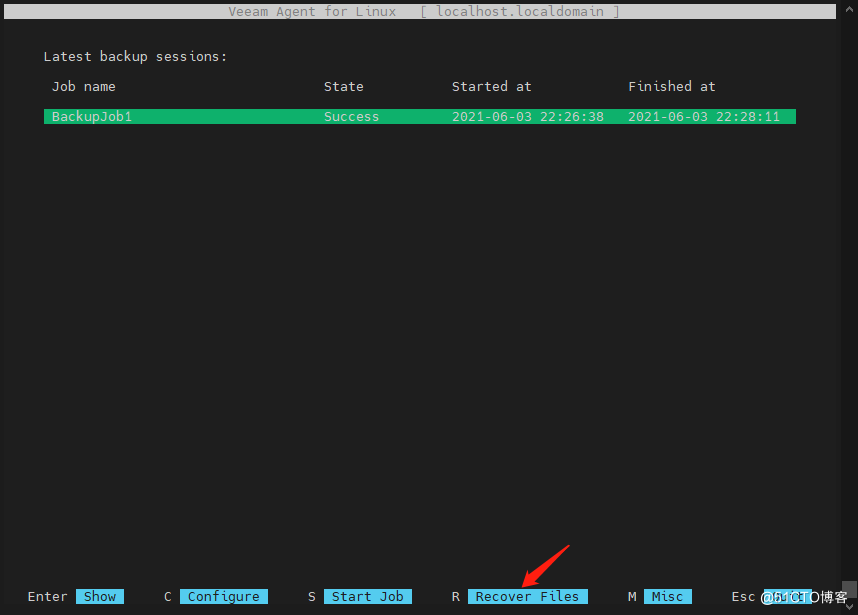Click the Veeam Agent for Linux title bar
Screen dimensions: 858x615
[420, 11]
